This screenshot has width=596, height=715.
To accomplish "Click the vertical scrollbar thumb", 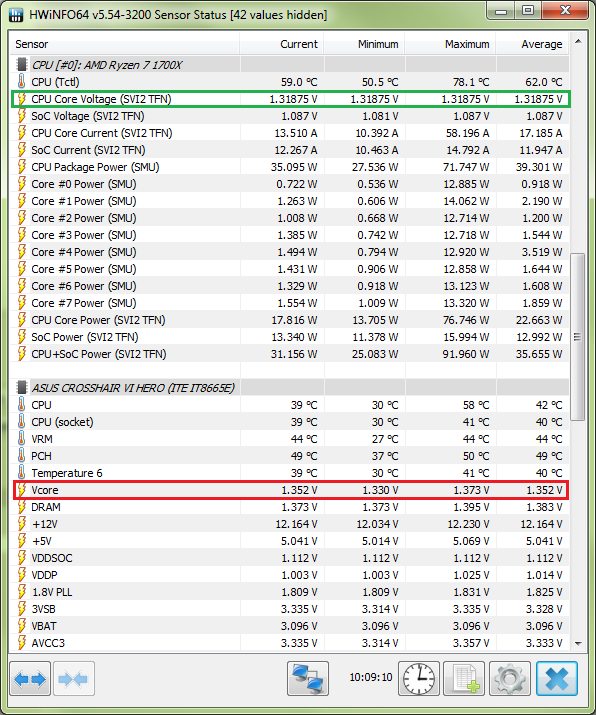I will tap(578, 337).
